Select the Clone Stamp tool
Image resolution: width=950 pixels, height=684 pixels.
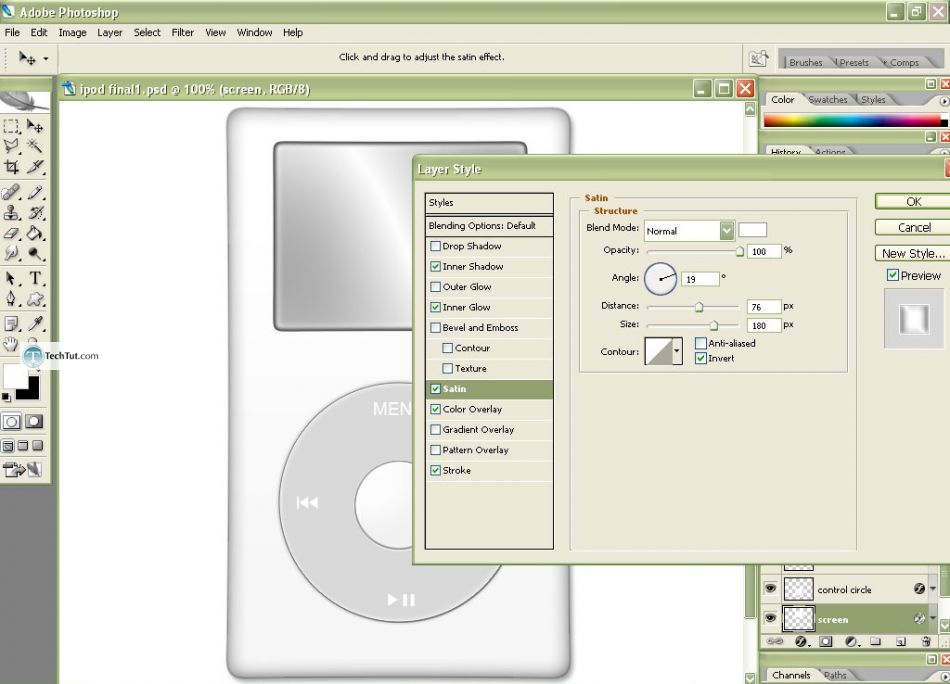[x=11, y=213]
